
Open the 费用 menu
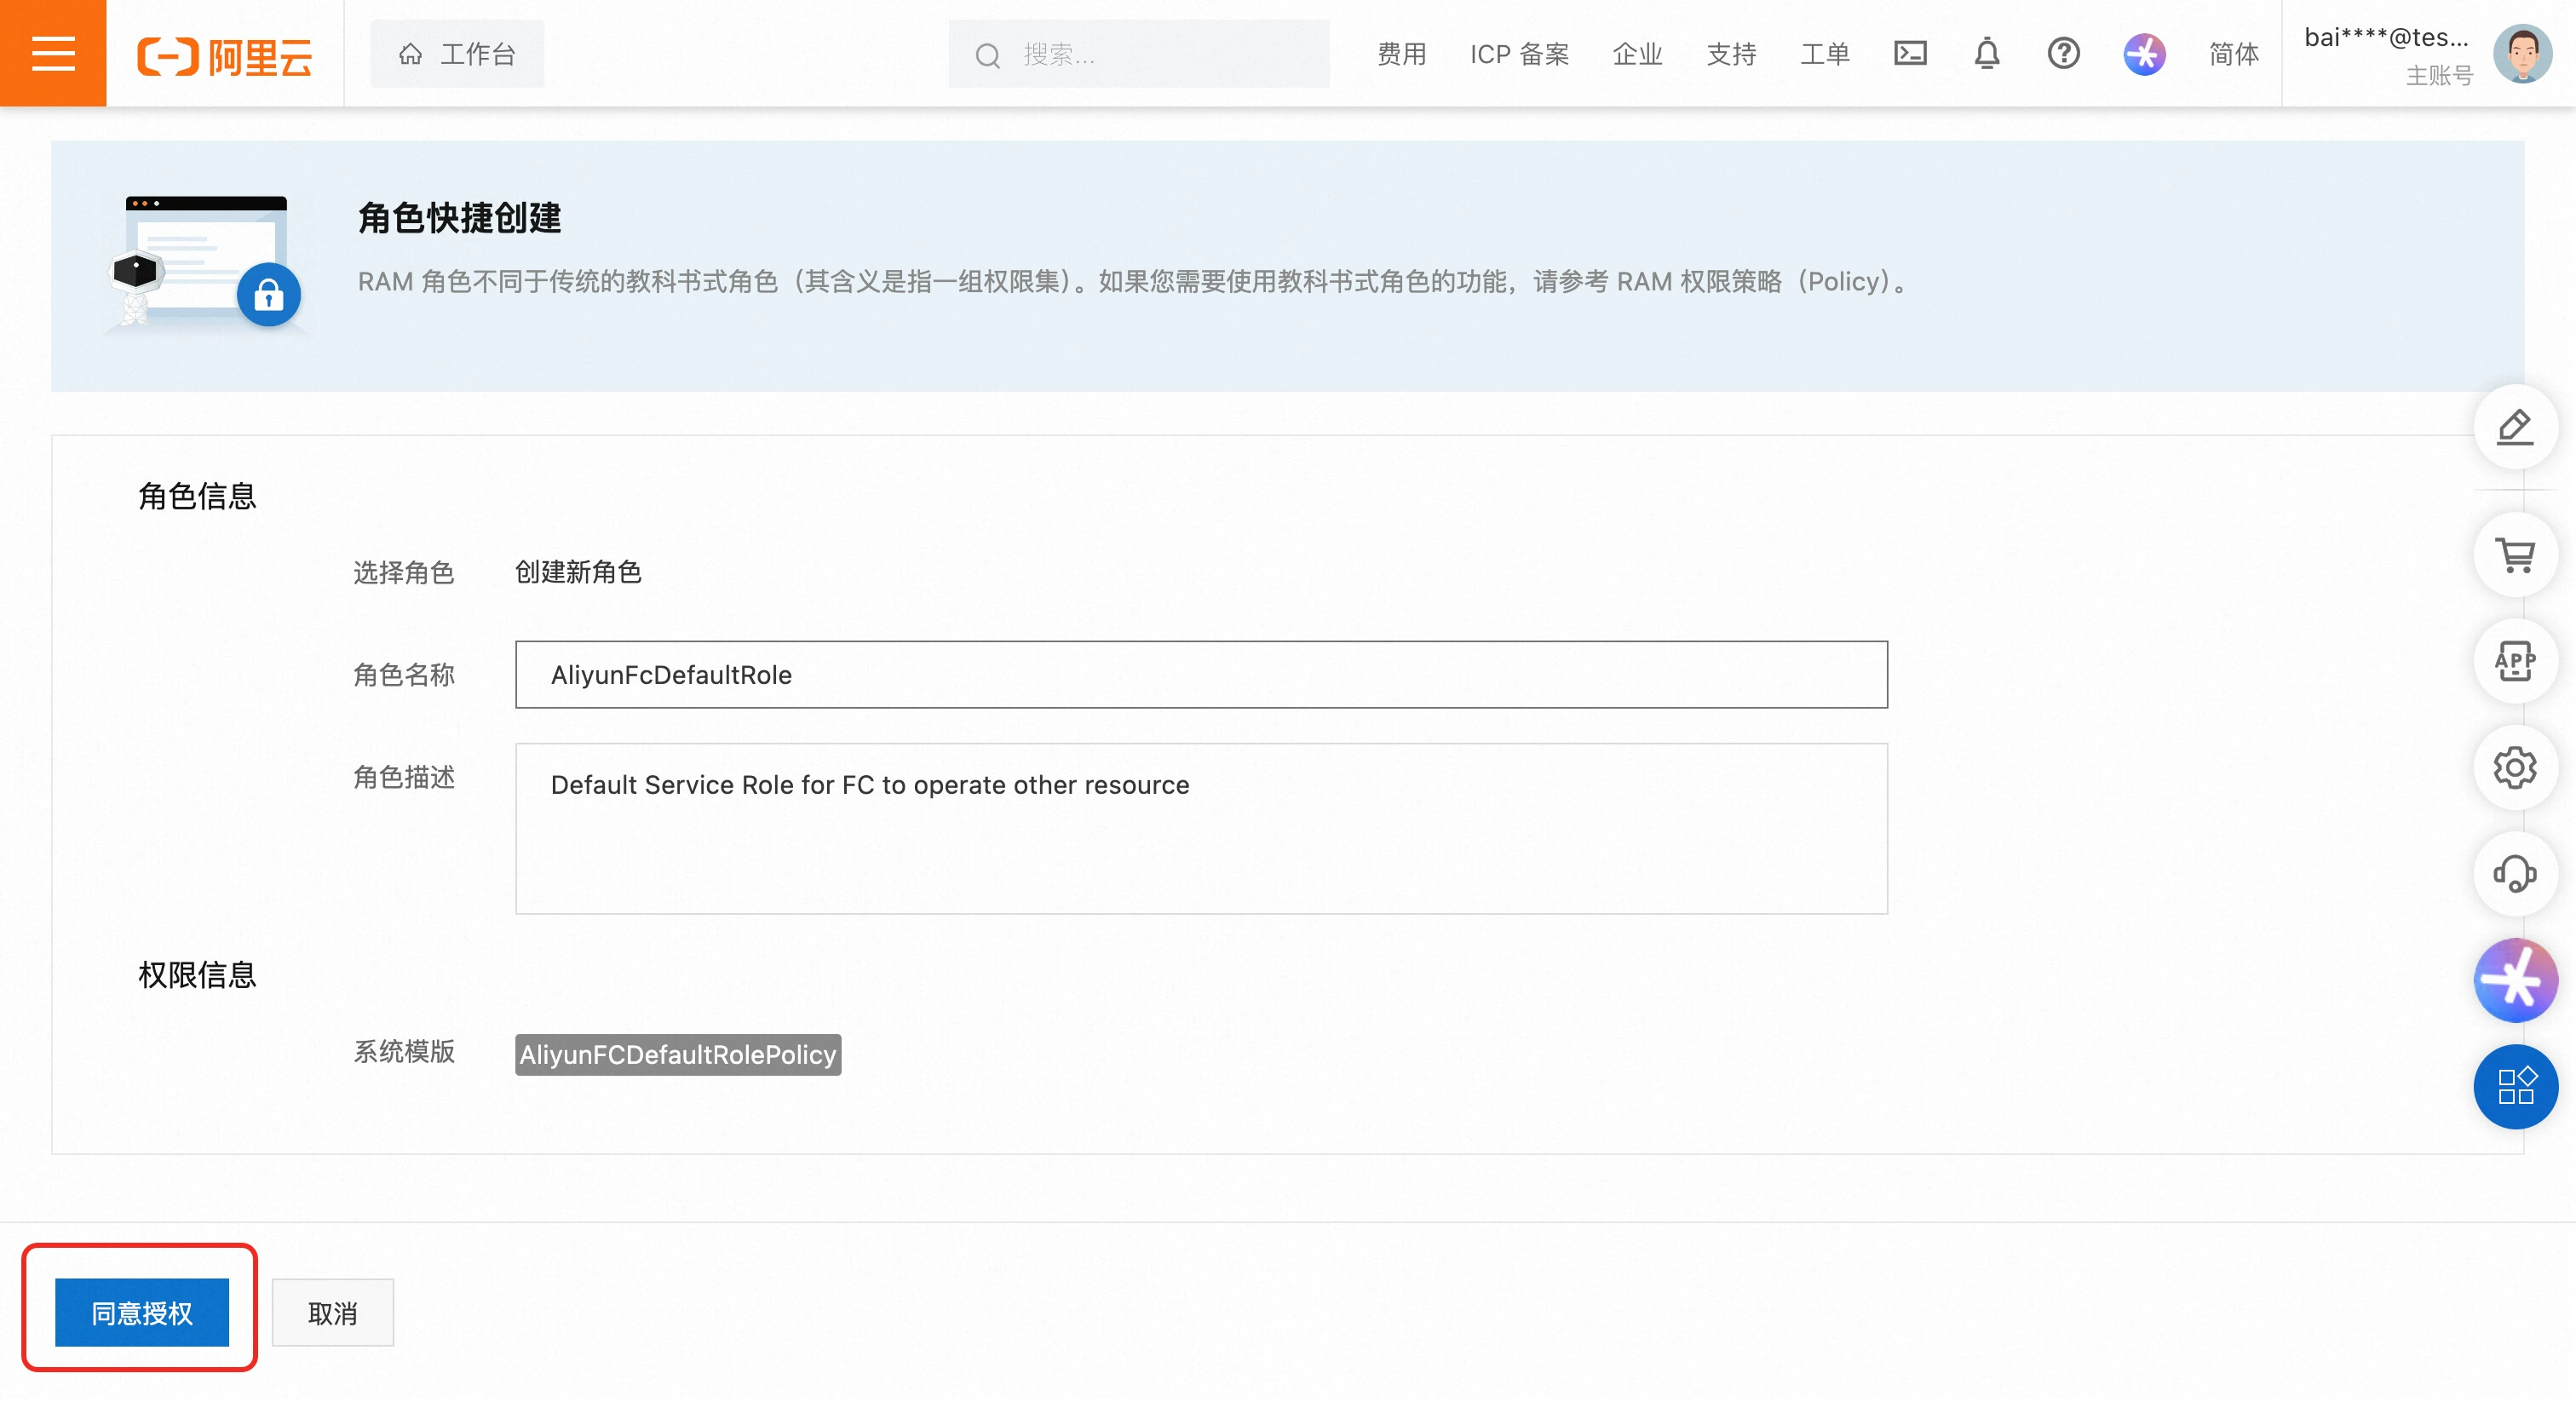1401,54
